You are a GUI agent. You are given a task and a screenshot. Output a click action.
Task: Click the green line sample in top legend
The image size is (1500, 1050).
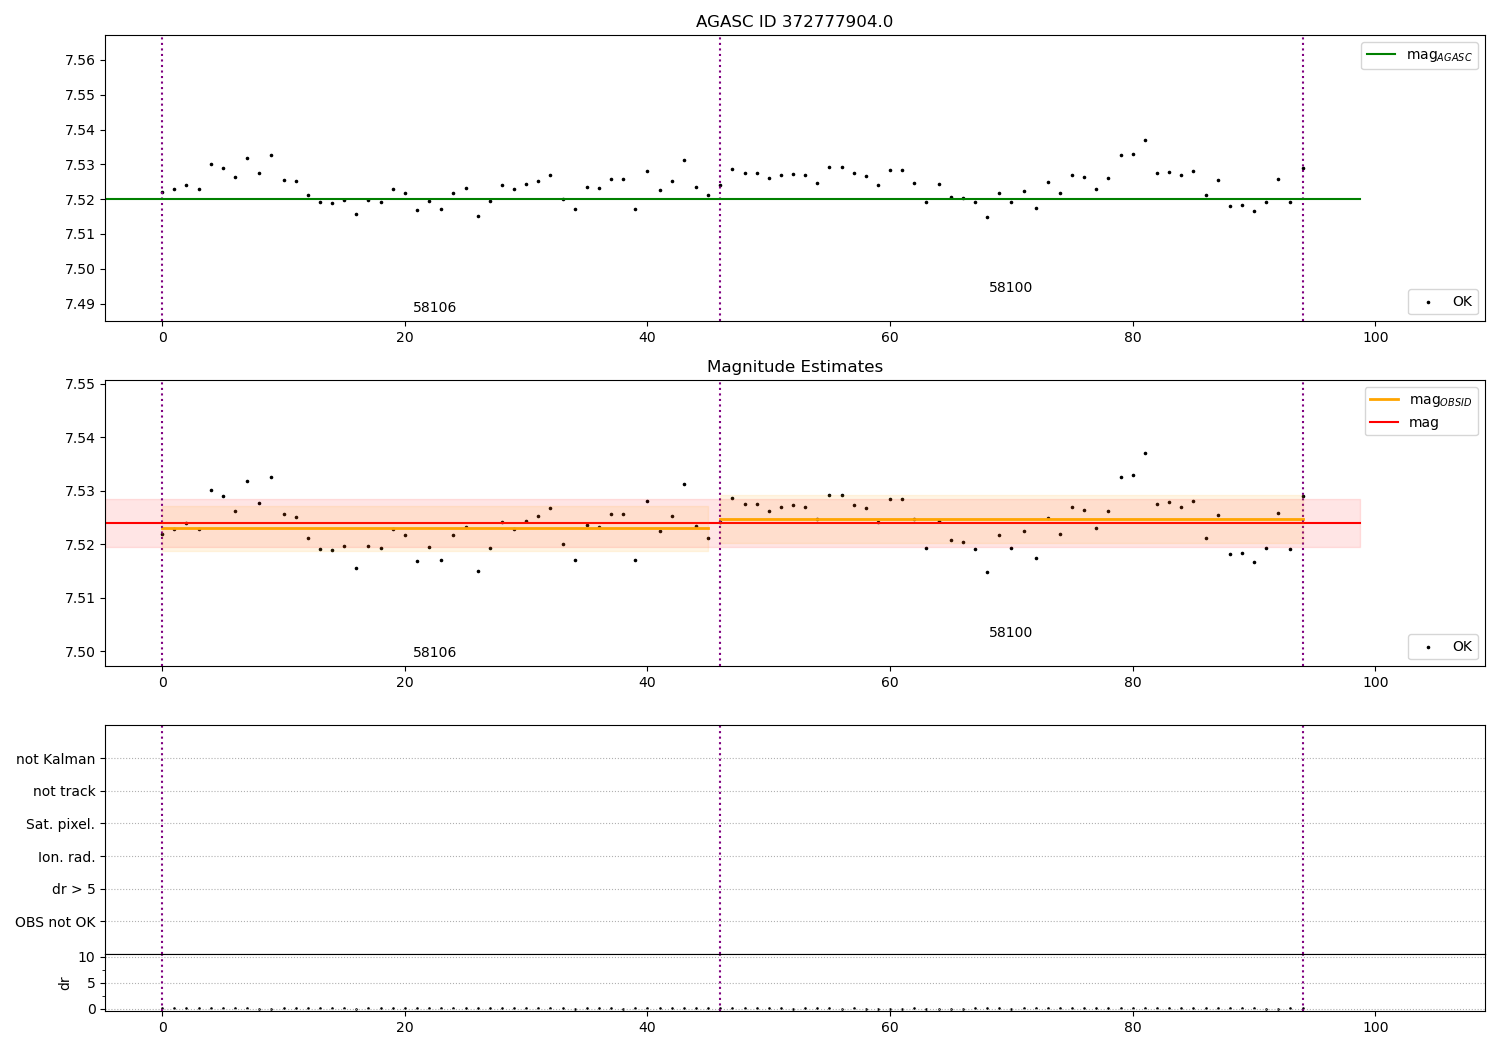1382,55
